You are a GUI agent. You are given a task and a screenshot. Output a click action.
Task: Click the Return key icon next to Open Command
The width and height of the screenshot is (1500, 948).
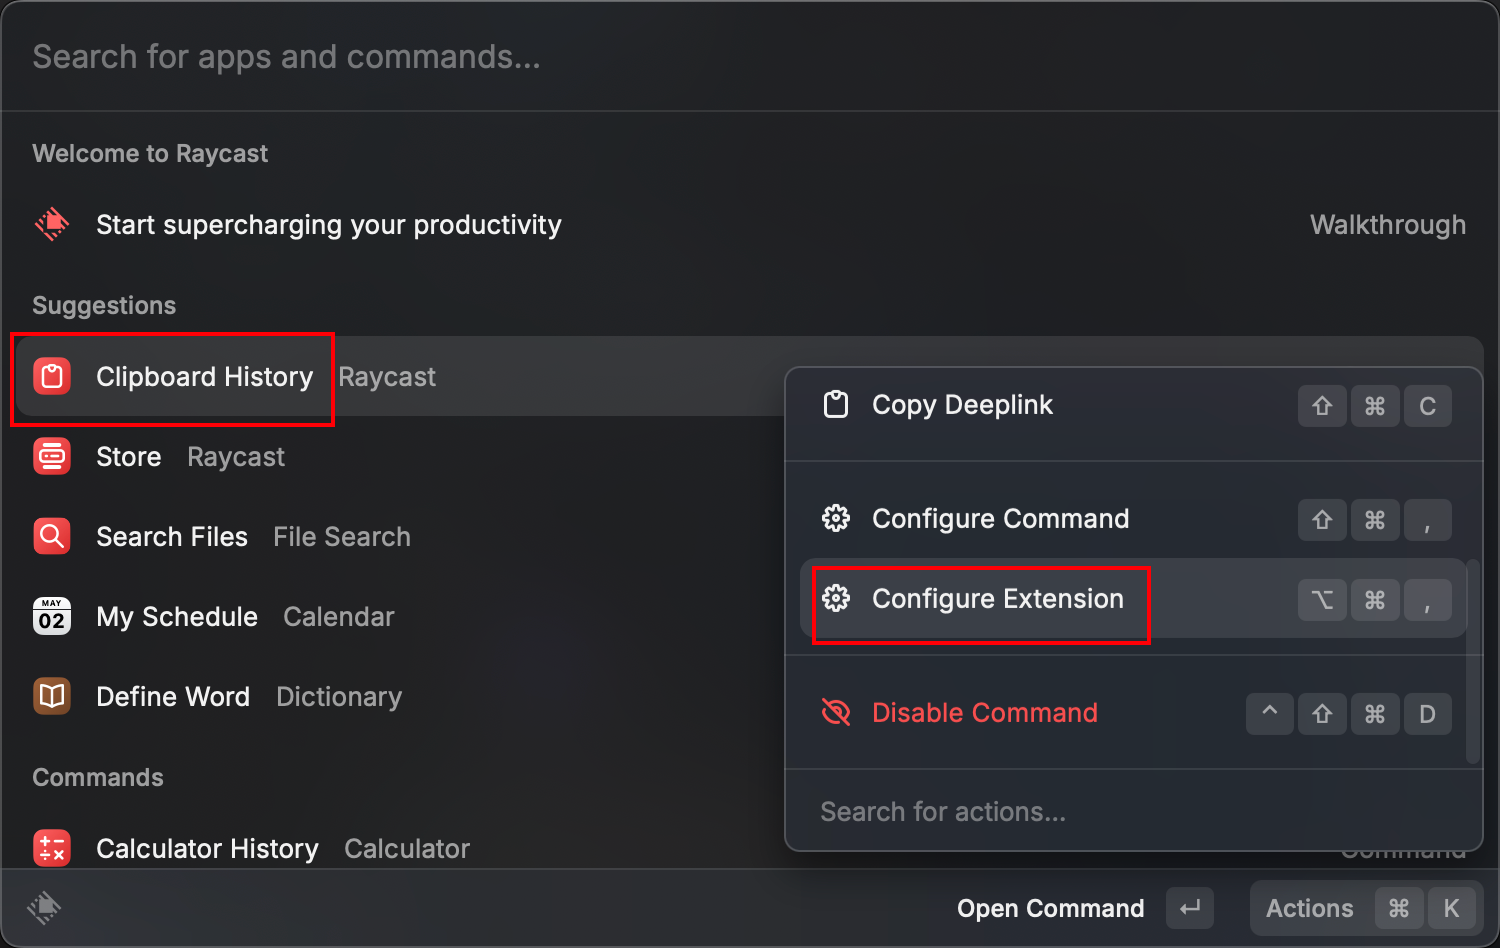(x=1190, y=908)
